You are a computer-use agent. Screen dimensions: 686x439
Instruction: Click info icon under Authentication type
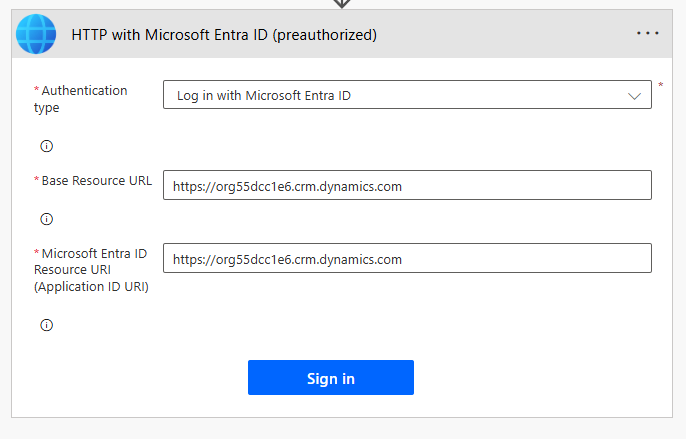[x=46, y=146]
